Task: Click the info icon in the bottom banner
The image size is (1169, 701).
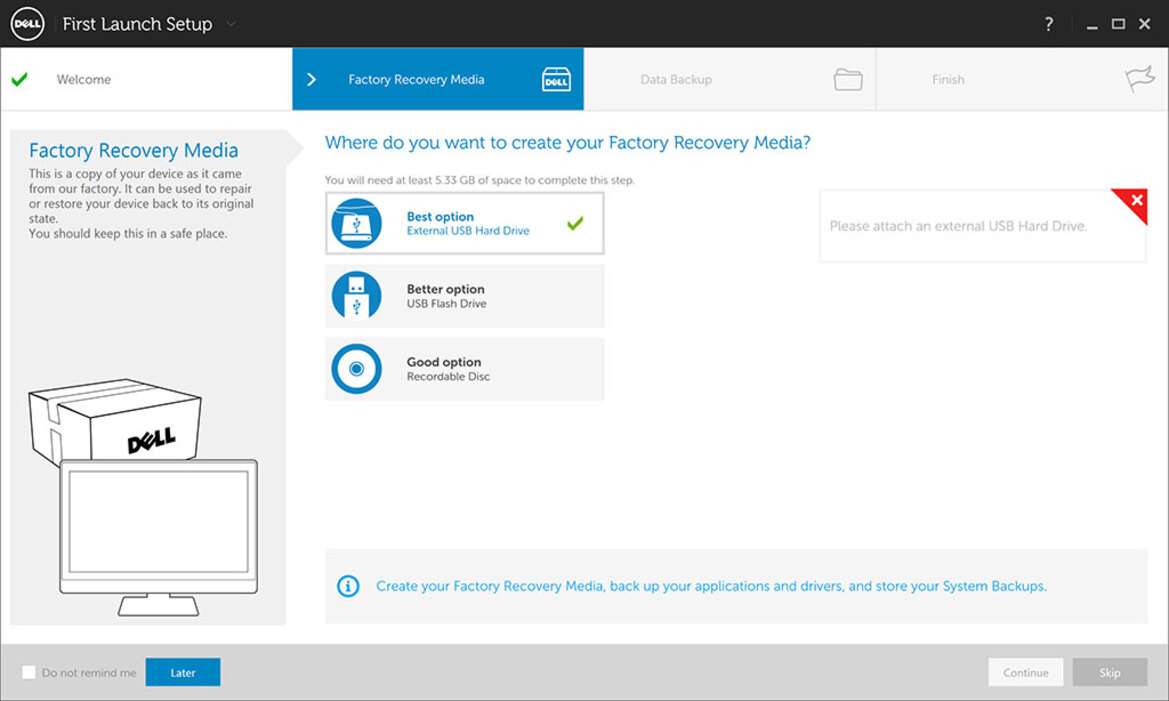Action: pos(348,586)
